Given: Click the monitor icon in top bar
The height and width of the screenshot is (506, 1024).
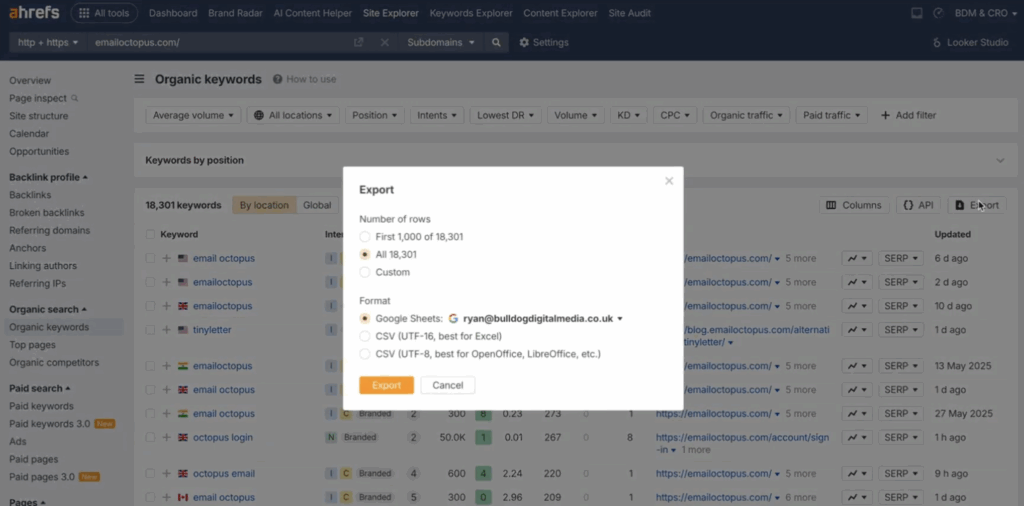Looking at the screenshot, I should [916, 13].
